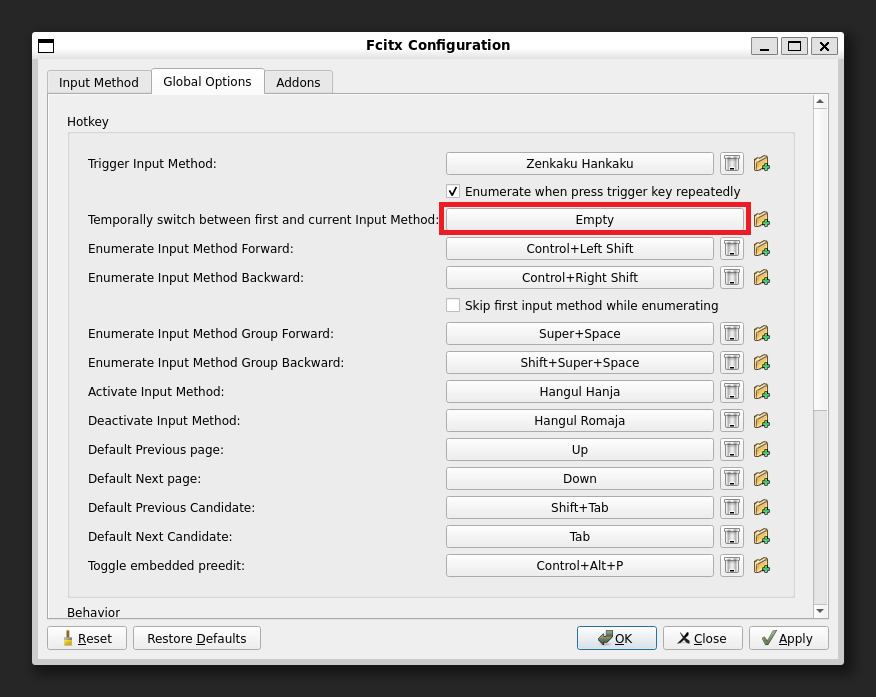The image size is (876, 697).
Task: Switch to the Input Method tab
Action: (99, 83)
